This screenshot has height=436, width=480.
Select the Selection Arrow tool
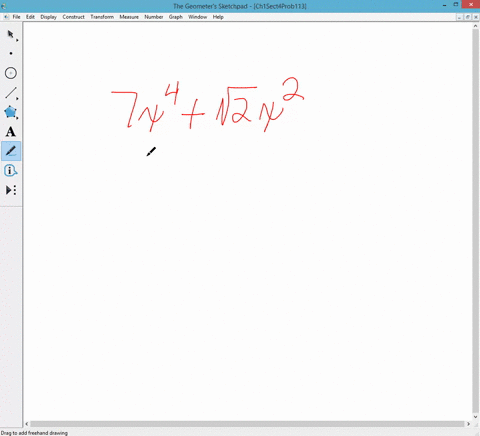[x=11, y=35]
